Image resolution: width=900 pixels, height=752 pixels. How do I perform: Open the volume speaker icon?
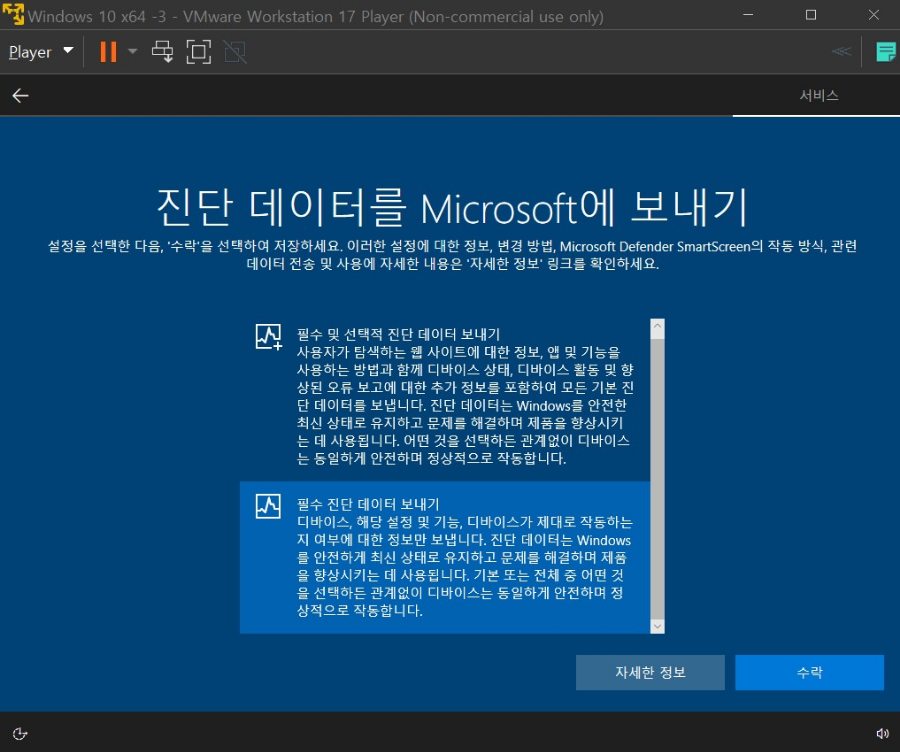(x=882, y=733)
